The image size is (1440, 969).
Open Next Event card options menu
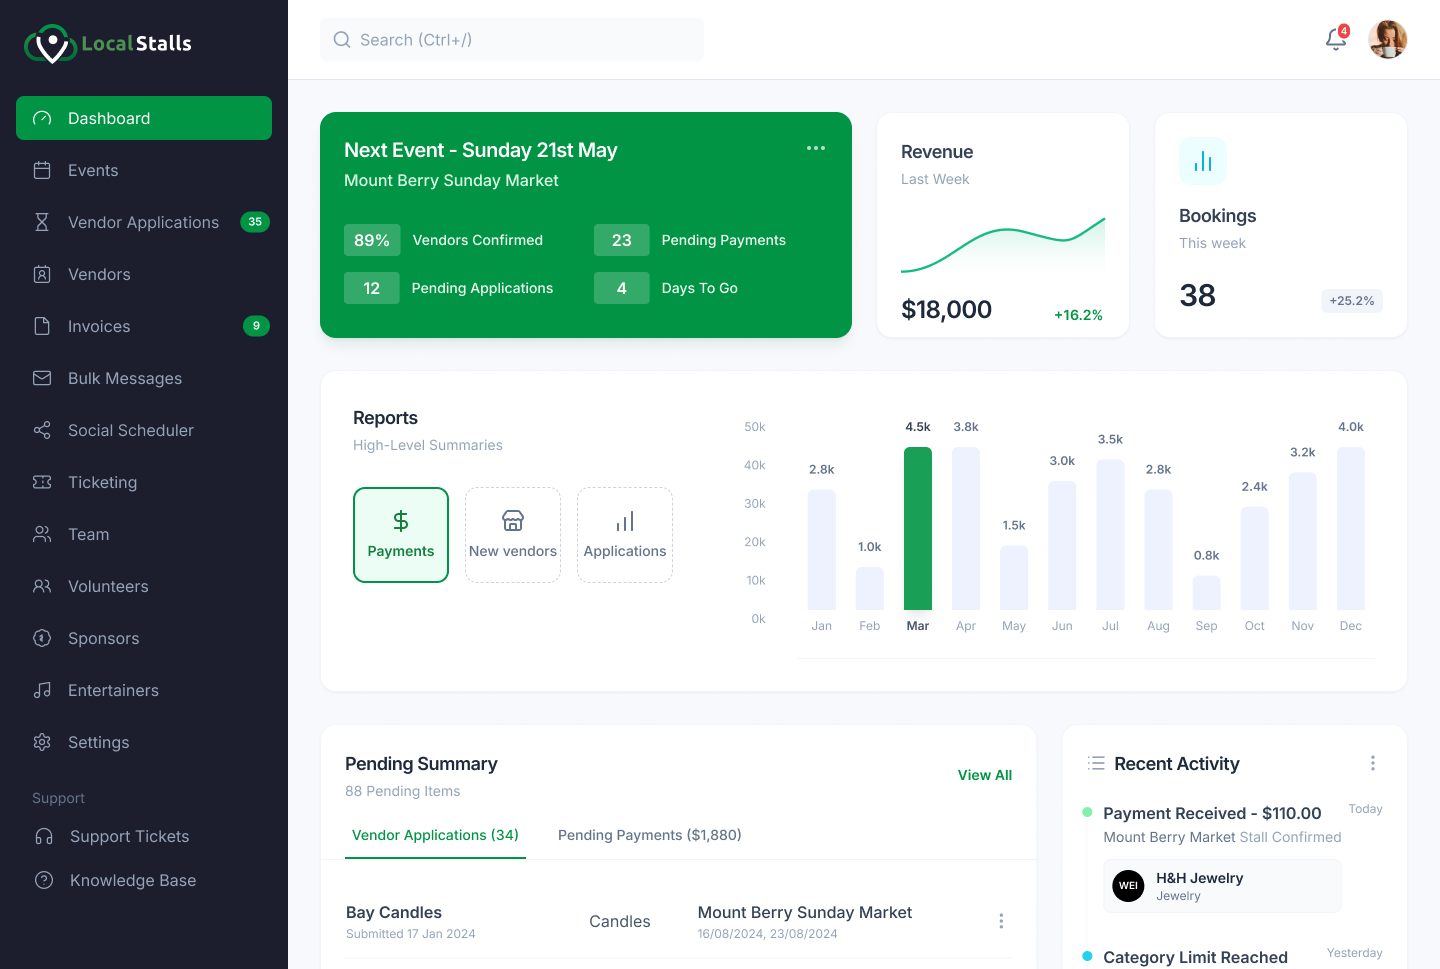(816, 148)
